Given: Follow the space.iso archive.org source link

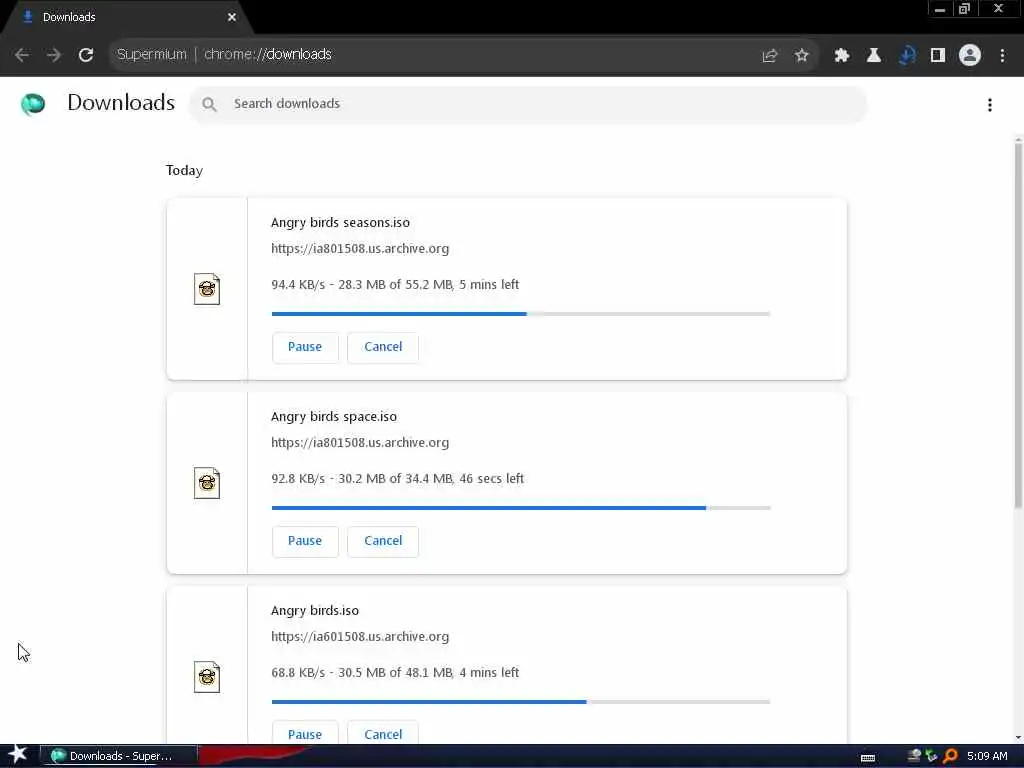Looking at the screenshot, I should pos(360,443).
